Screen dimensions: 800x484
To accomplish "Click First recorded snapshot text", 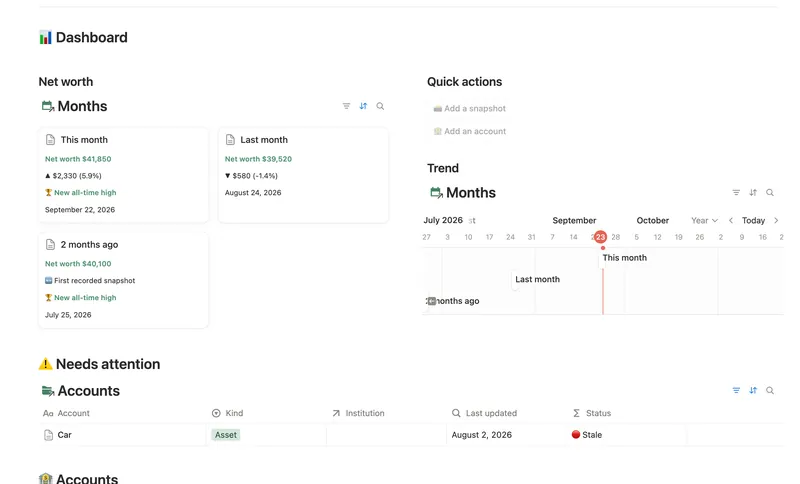I will tap(90, 281).
